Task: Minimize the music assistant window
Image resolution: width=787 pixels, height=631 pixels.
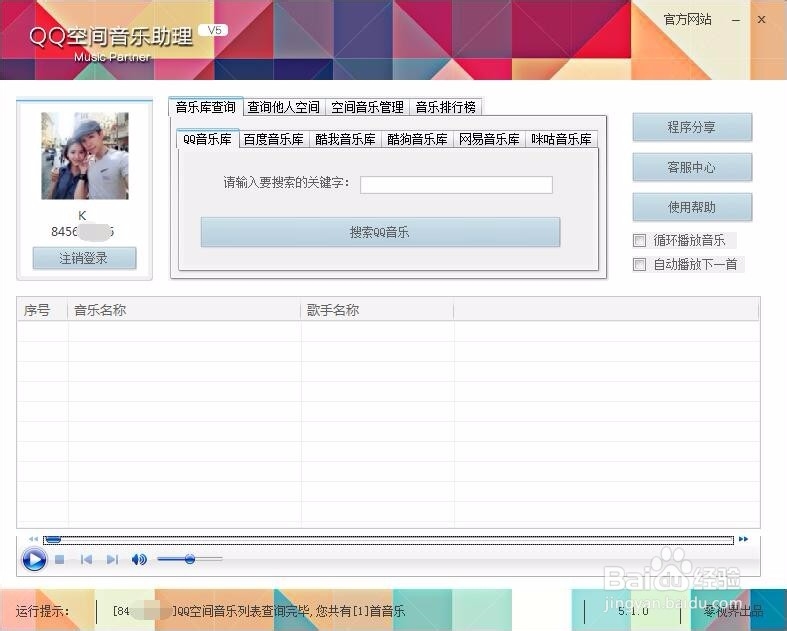Action: pos(736,20)
